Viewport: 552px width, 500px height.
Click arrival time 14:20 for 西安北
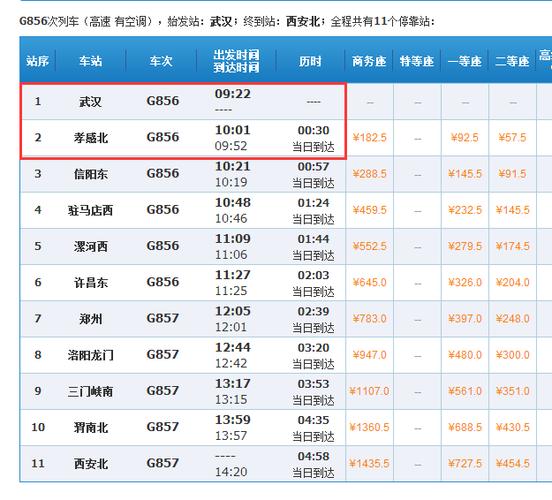coord(231,472)
